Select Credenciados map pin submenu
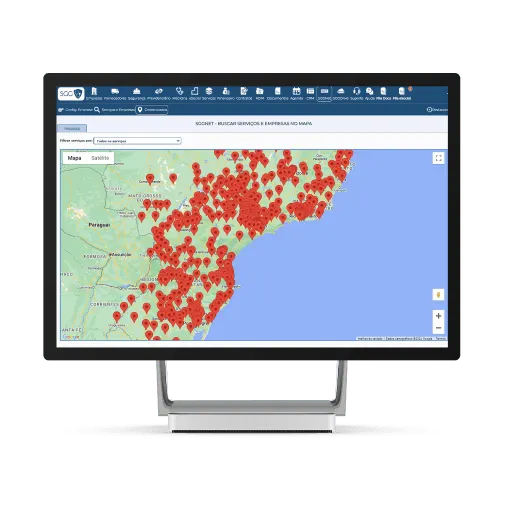This screenshot has width=506, height=506. click(152, 110)
